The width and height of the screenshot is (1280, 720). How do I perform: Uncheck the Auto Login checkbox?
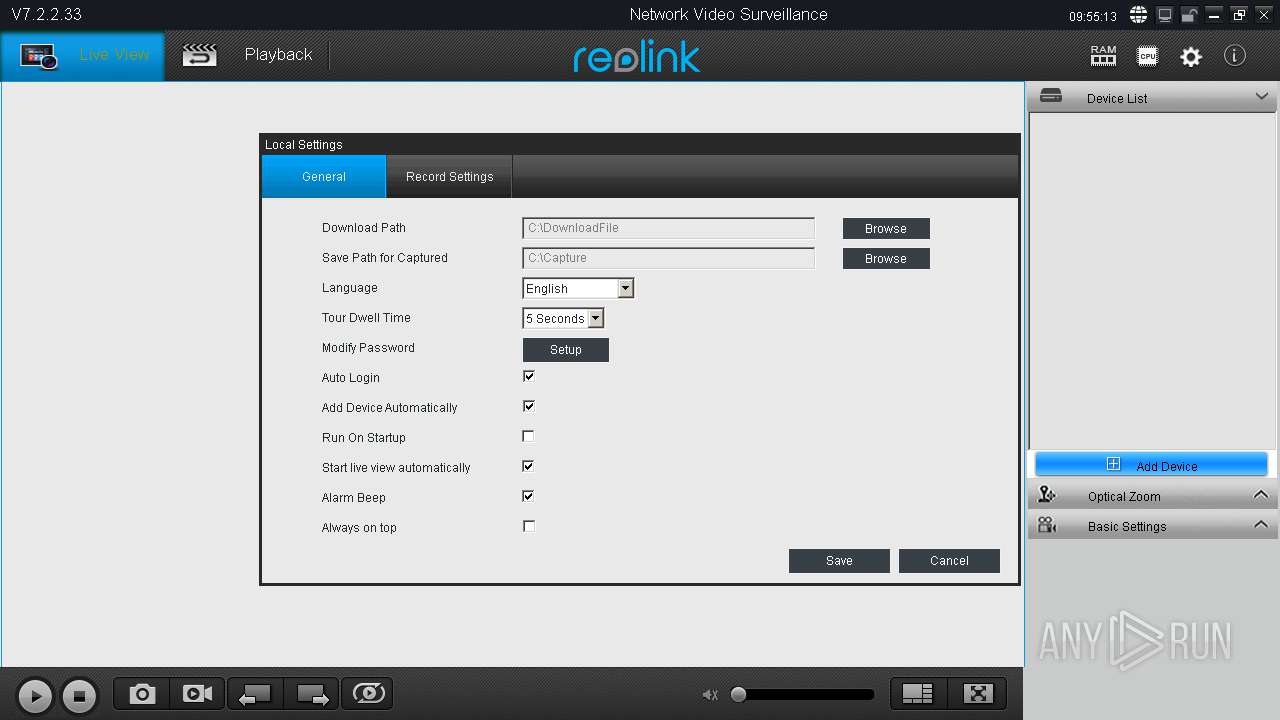[x=529, y=376]
